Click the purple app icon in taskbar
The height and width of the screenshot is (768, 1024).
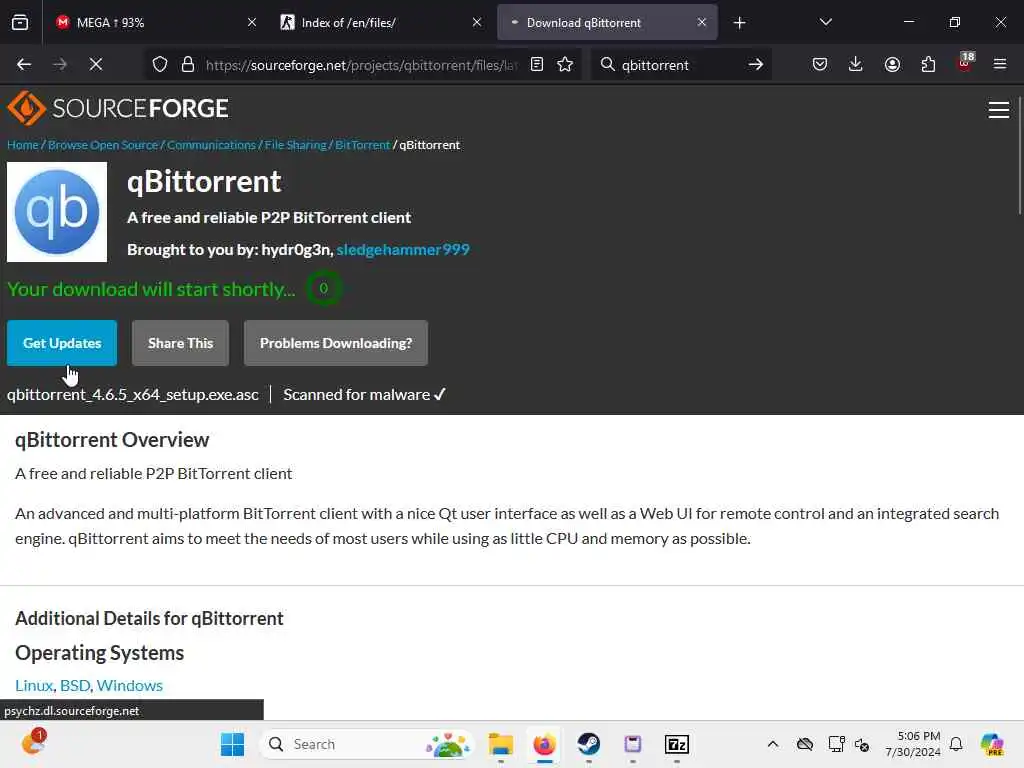tap(632, 744)
